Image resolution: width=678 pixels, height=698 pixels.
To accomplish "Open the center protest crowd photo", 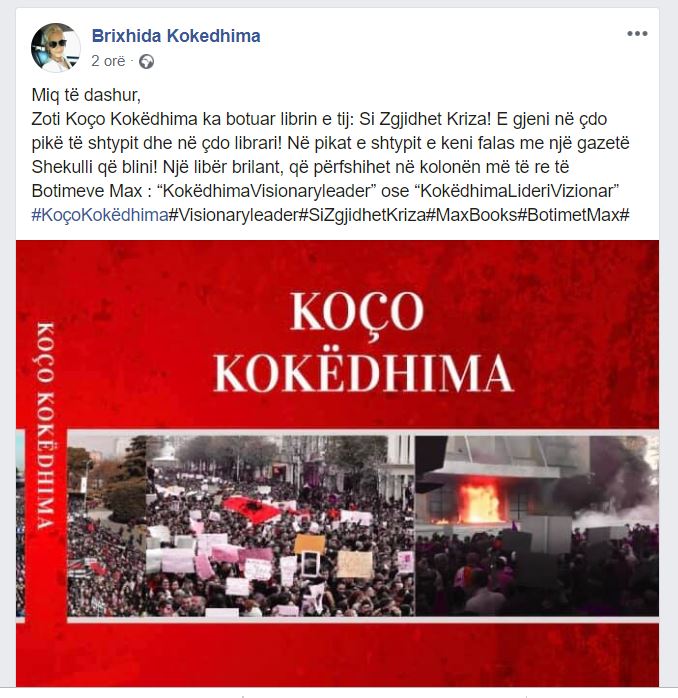I will pyautogui.click(x=280, y=525).
